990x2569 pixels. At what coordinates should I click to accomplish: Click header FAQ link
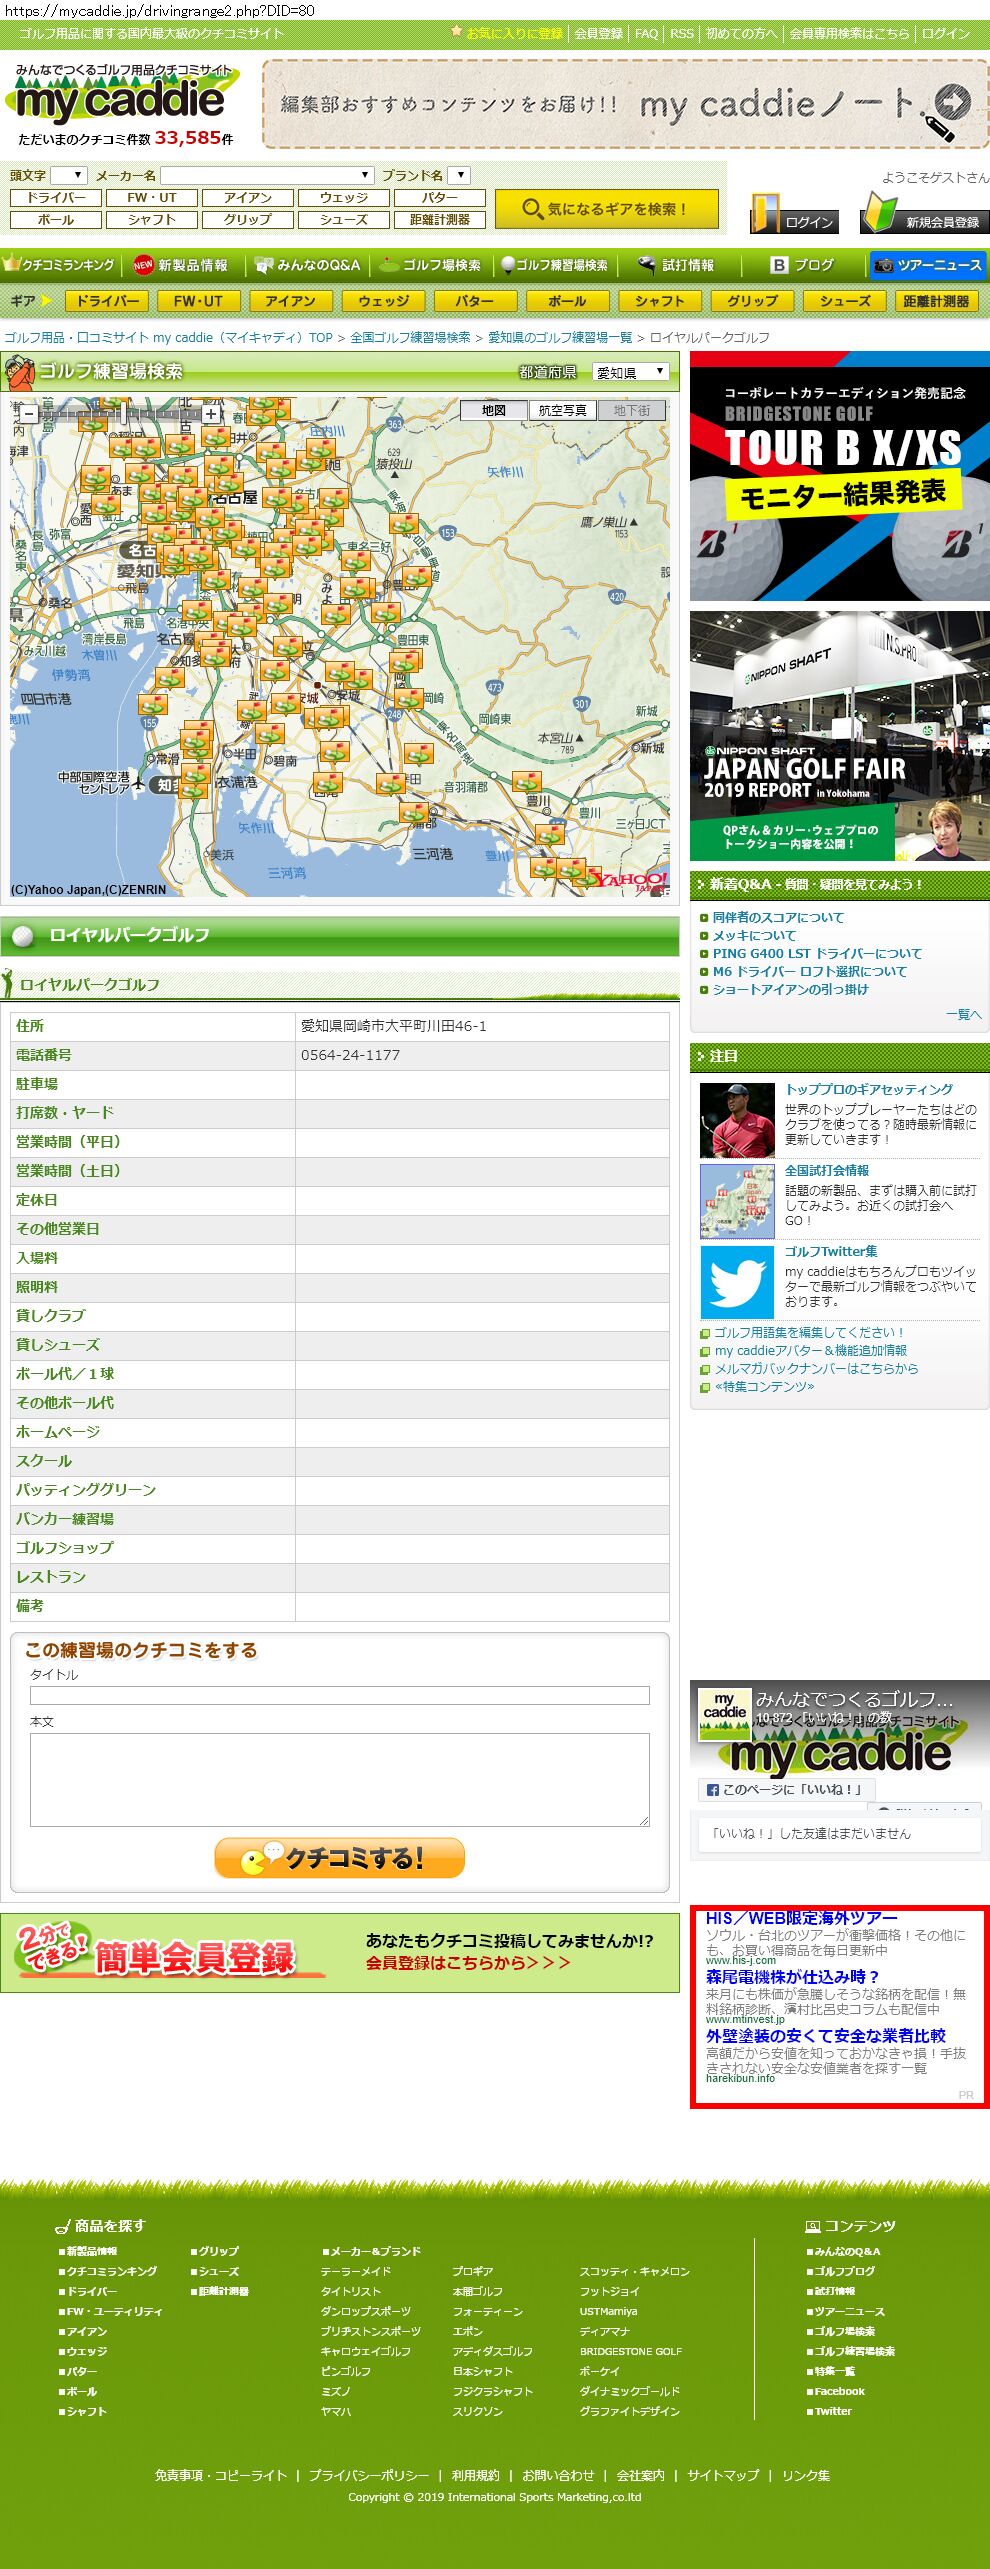click(x=646, y=33)
